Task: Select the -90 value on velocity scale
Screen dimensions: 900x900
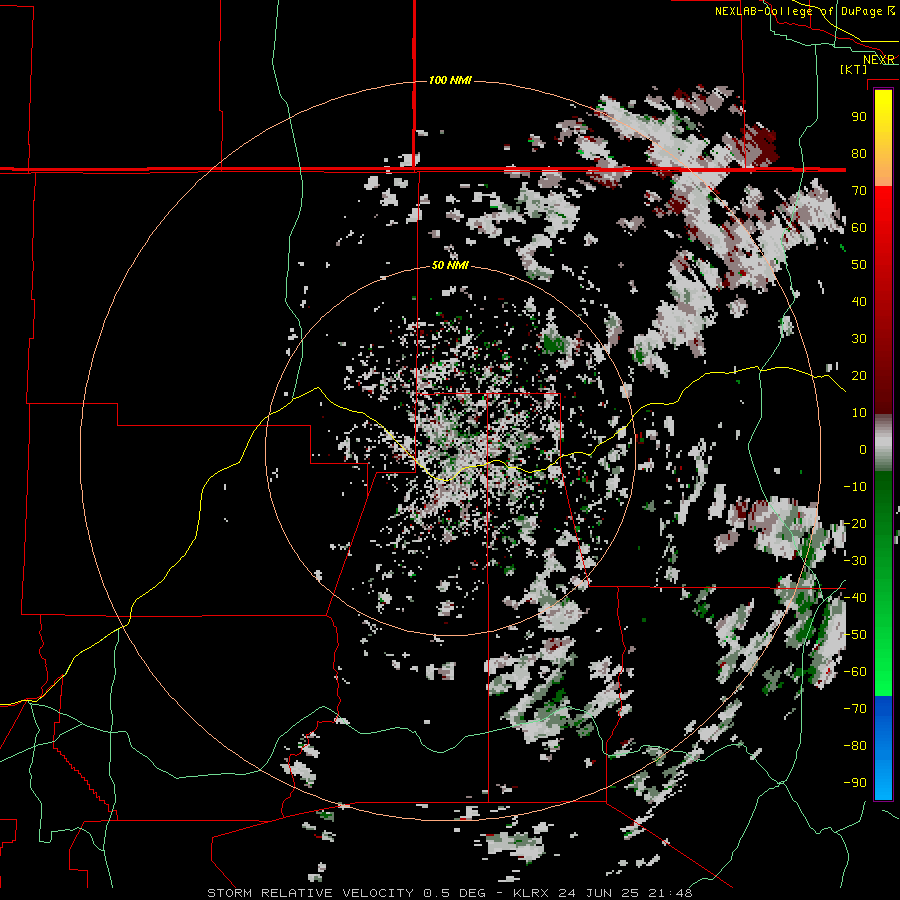Action: [855, 783]
